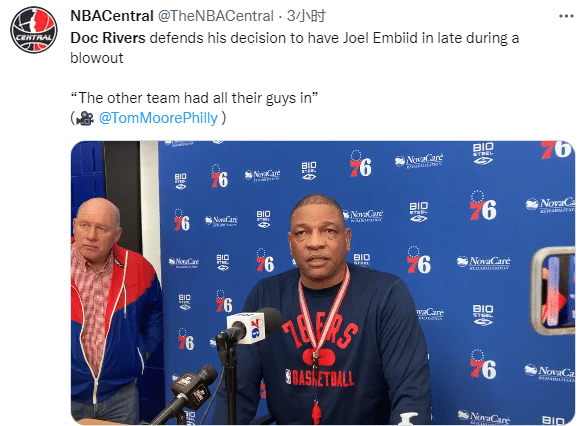
Task: Click the movie camera emoji
Action: coord(85,118)
